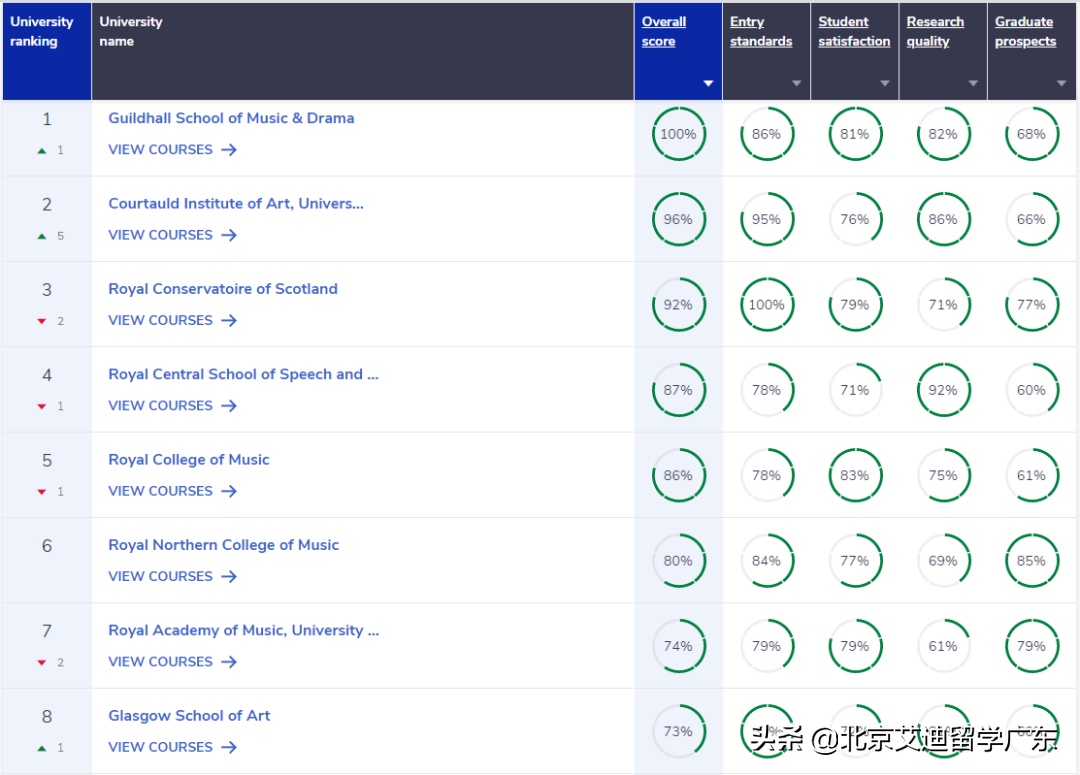
Task: Open the Entry standards sort dropdown
Action: [796, 84]
